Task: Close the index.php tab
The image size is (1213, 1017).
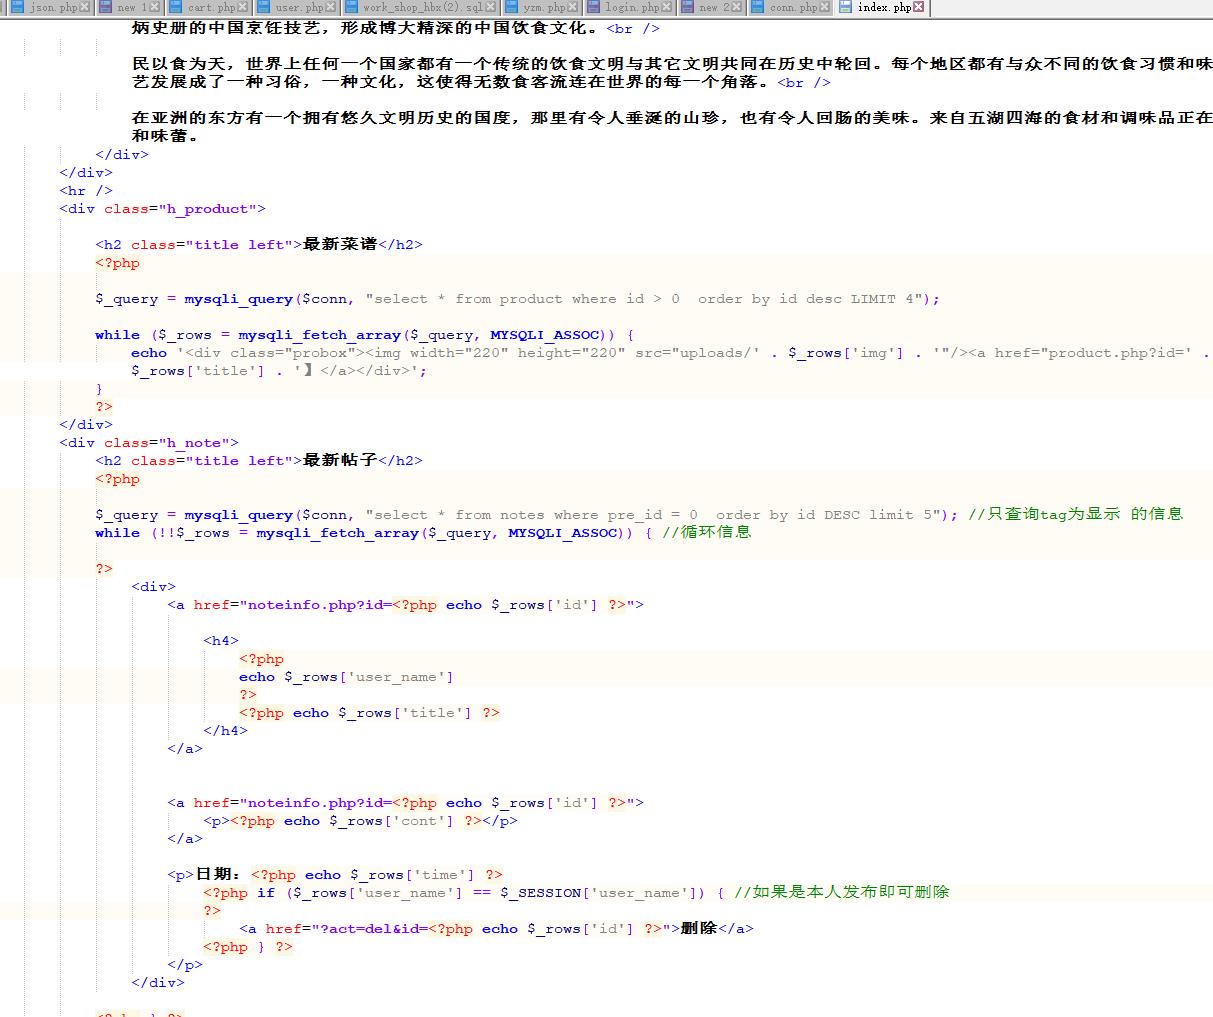Action: click(918, 7)
